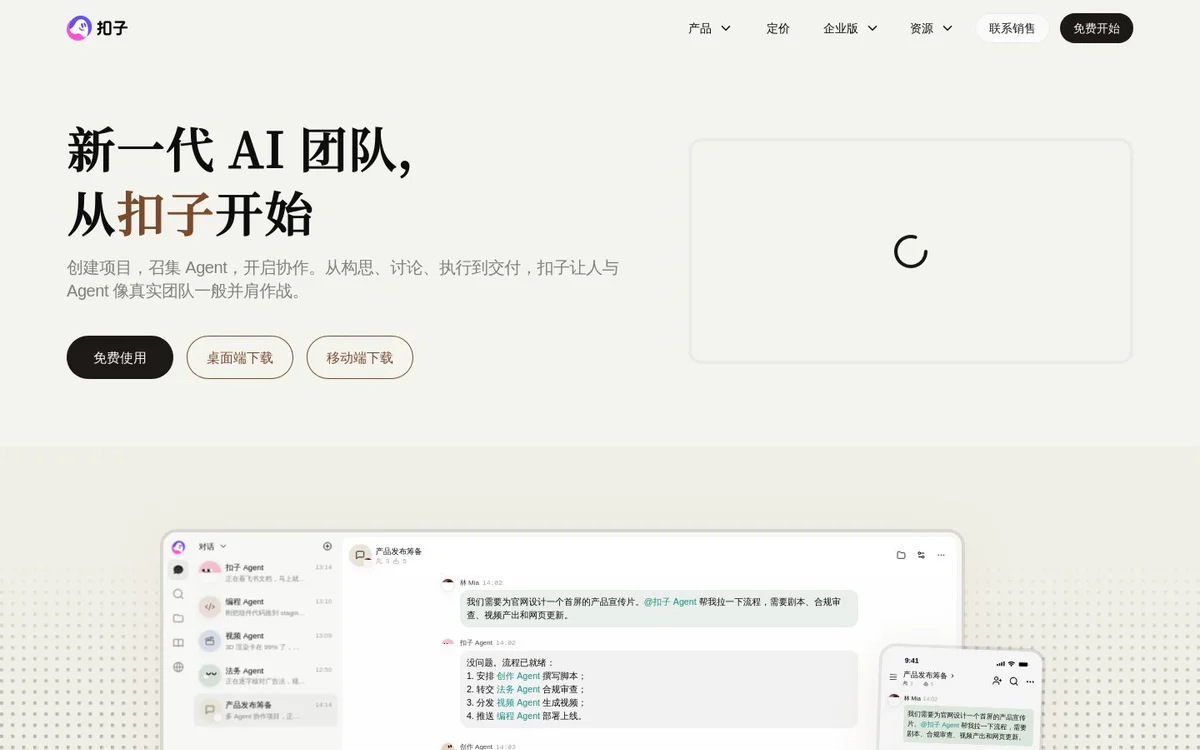The height and width of the screenshot is (750, 1200).
Task: Select the chat bubble icon in the preview sidebar
Action: tap(178, 570)
